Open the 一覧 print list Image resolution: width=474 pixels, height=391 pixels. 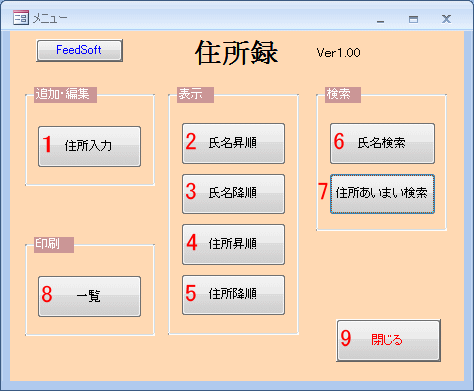[x=89, y=296]
